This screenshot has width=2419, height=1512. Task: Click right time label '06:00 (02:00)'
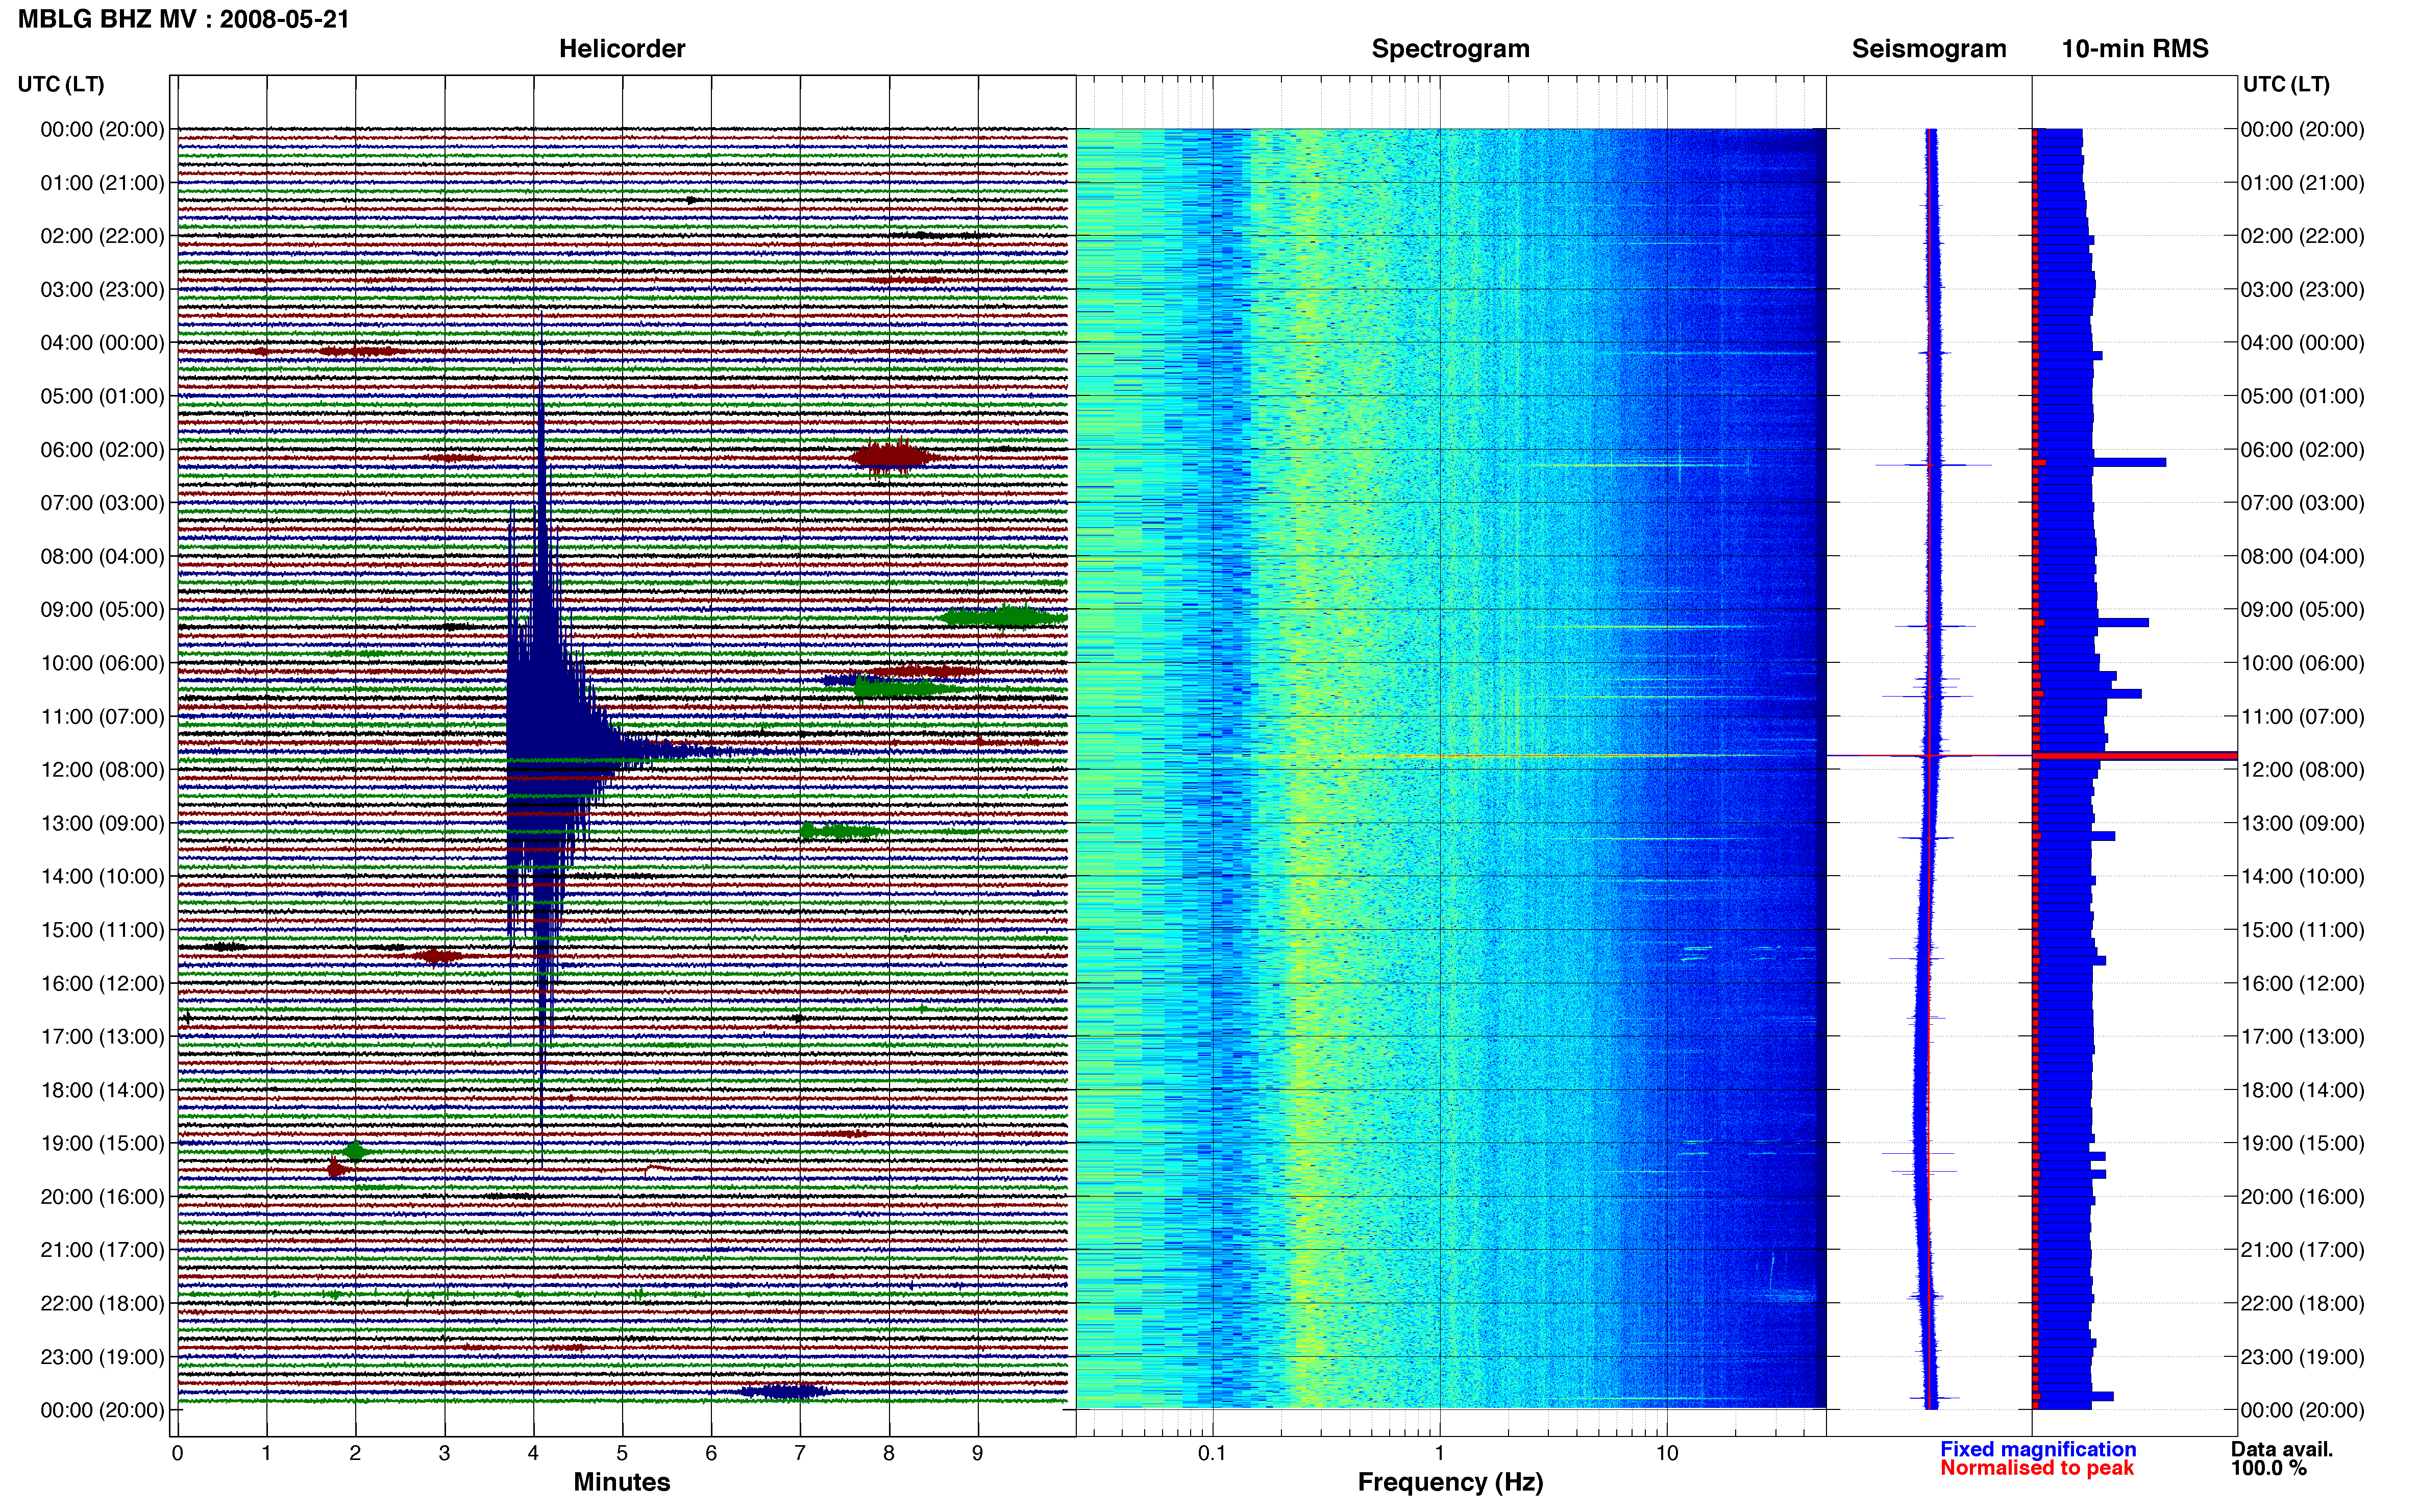pyautogui.click(x=2302, y=450)
